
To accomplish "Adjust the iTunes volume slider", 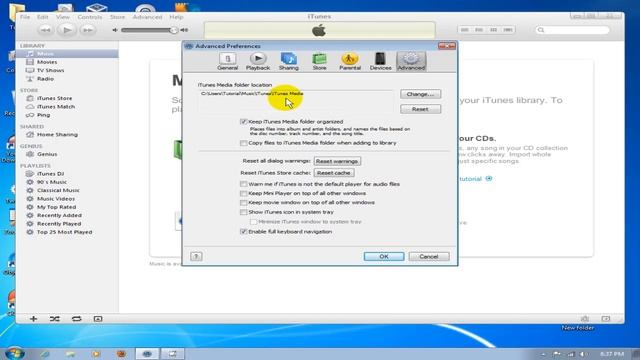I will tap(149, 30).
